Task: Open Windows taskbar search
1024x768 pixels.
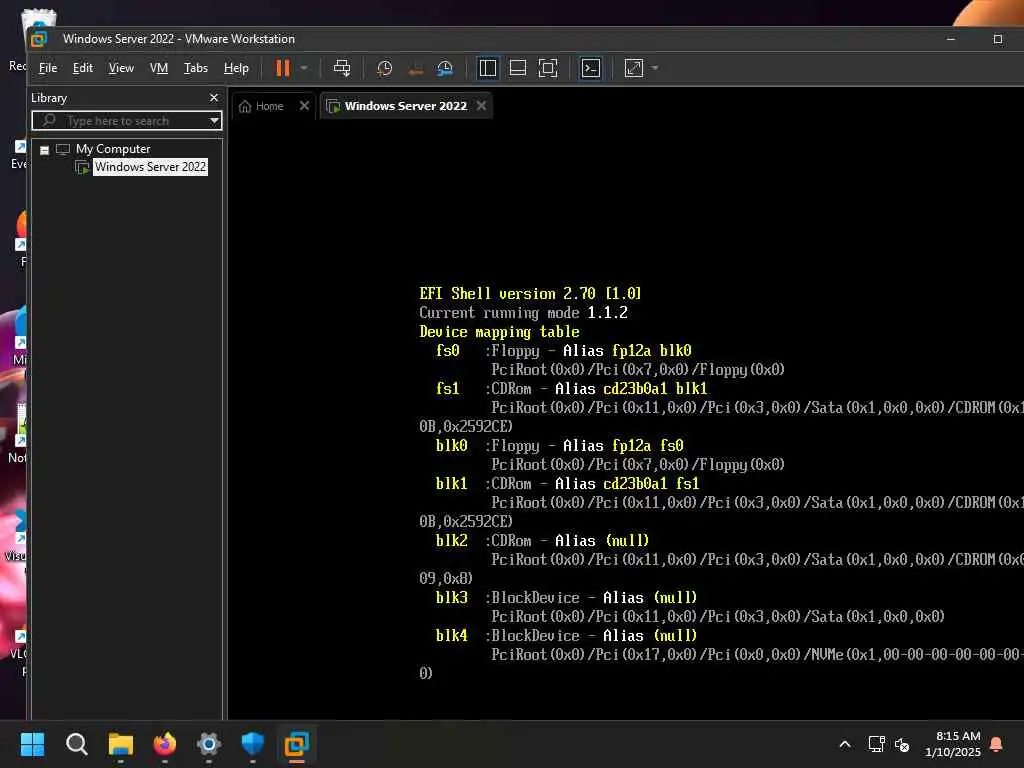Action: (76, 744)
